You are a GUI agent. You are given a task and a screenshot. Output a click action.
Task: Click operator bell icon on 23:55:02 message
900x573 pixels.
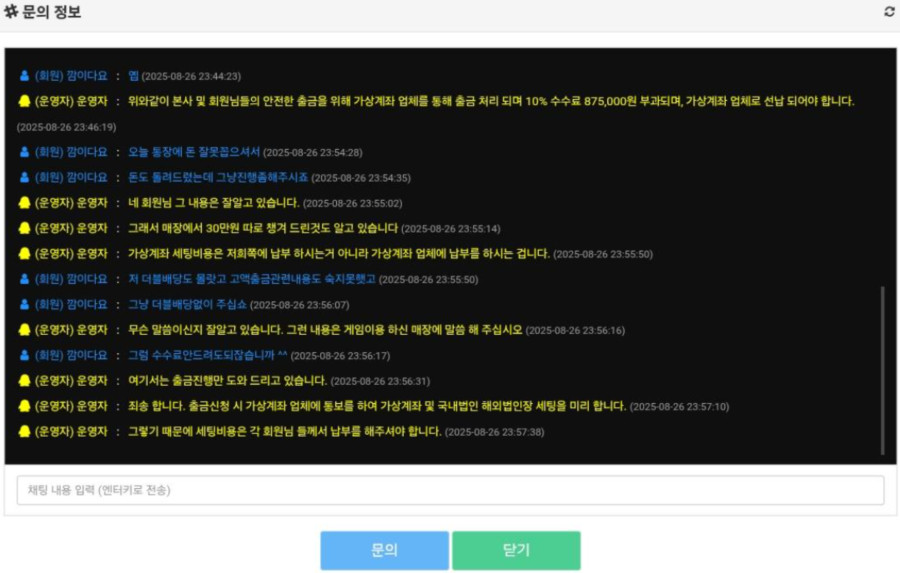24,203
